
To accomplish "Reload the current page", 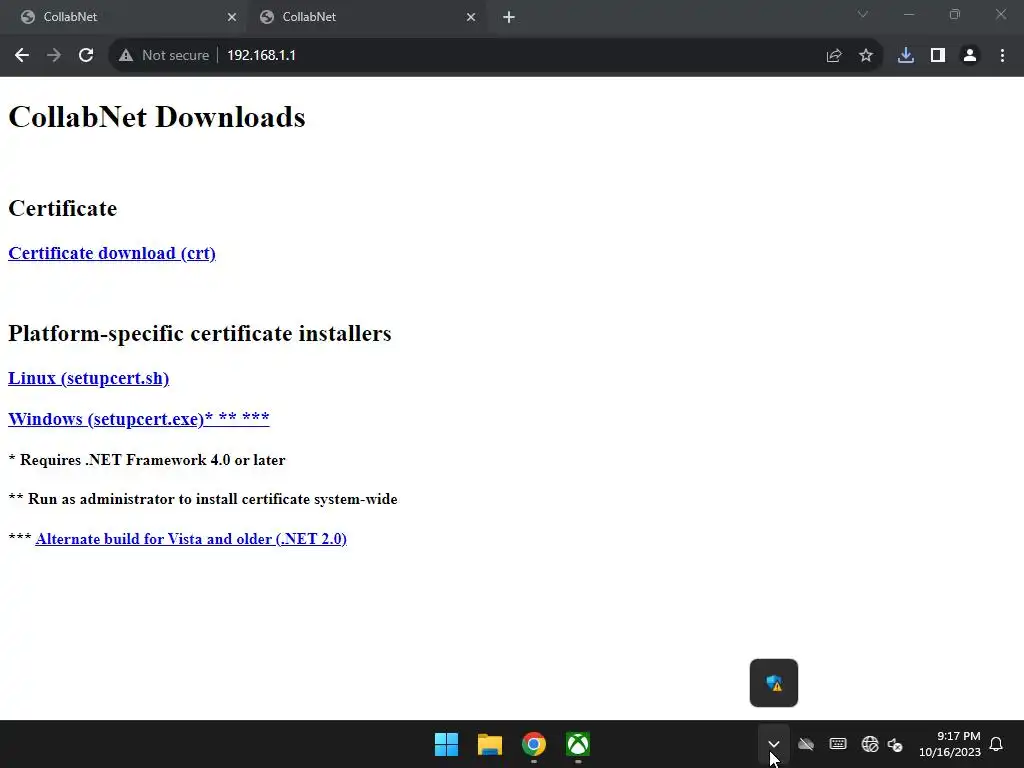I will (86, 56).
